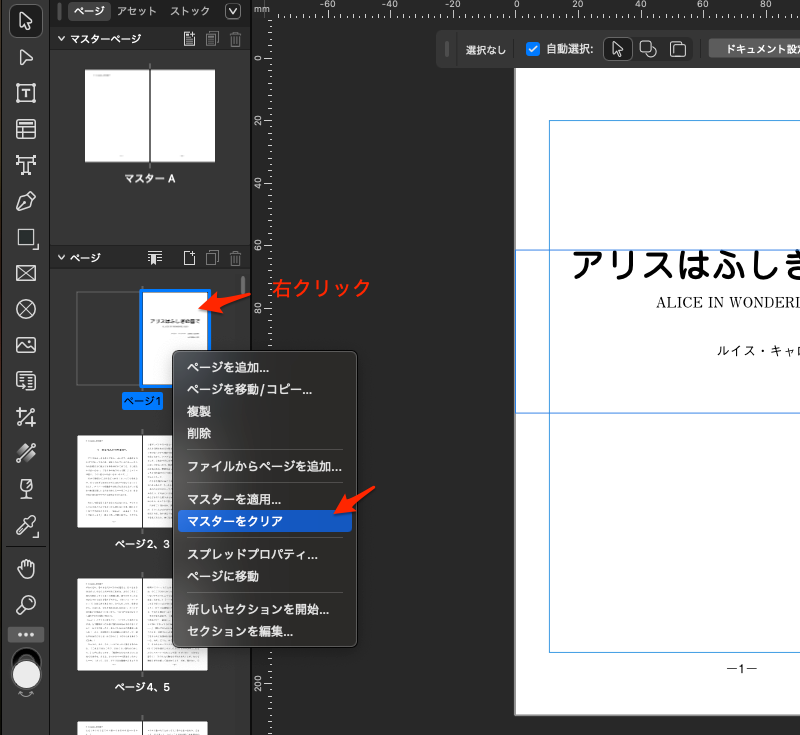
Task: Open the panel options dropdown beside ストック
Action: coord(233,11)
